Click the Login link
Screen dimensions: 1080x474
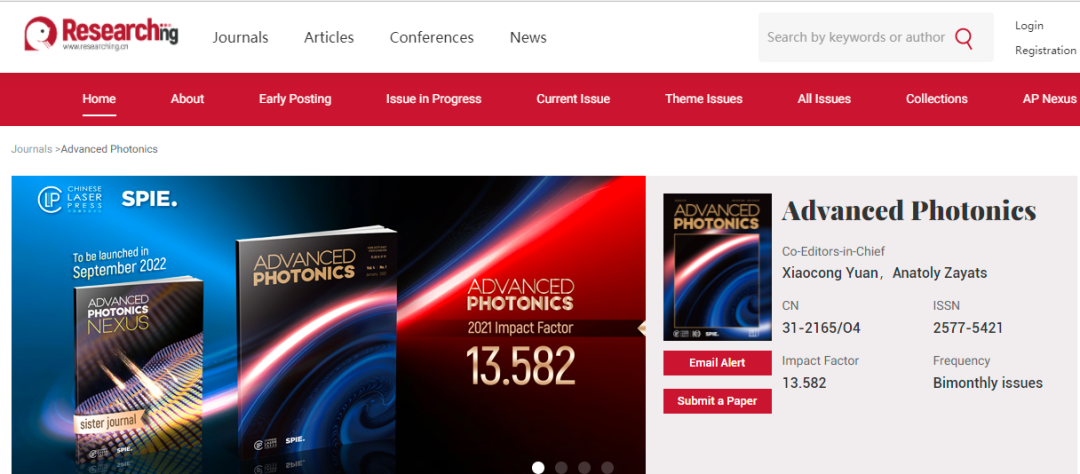click(1029, 26)
